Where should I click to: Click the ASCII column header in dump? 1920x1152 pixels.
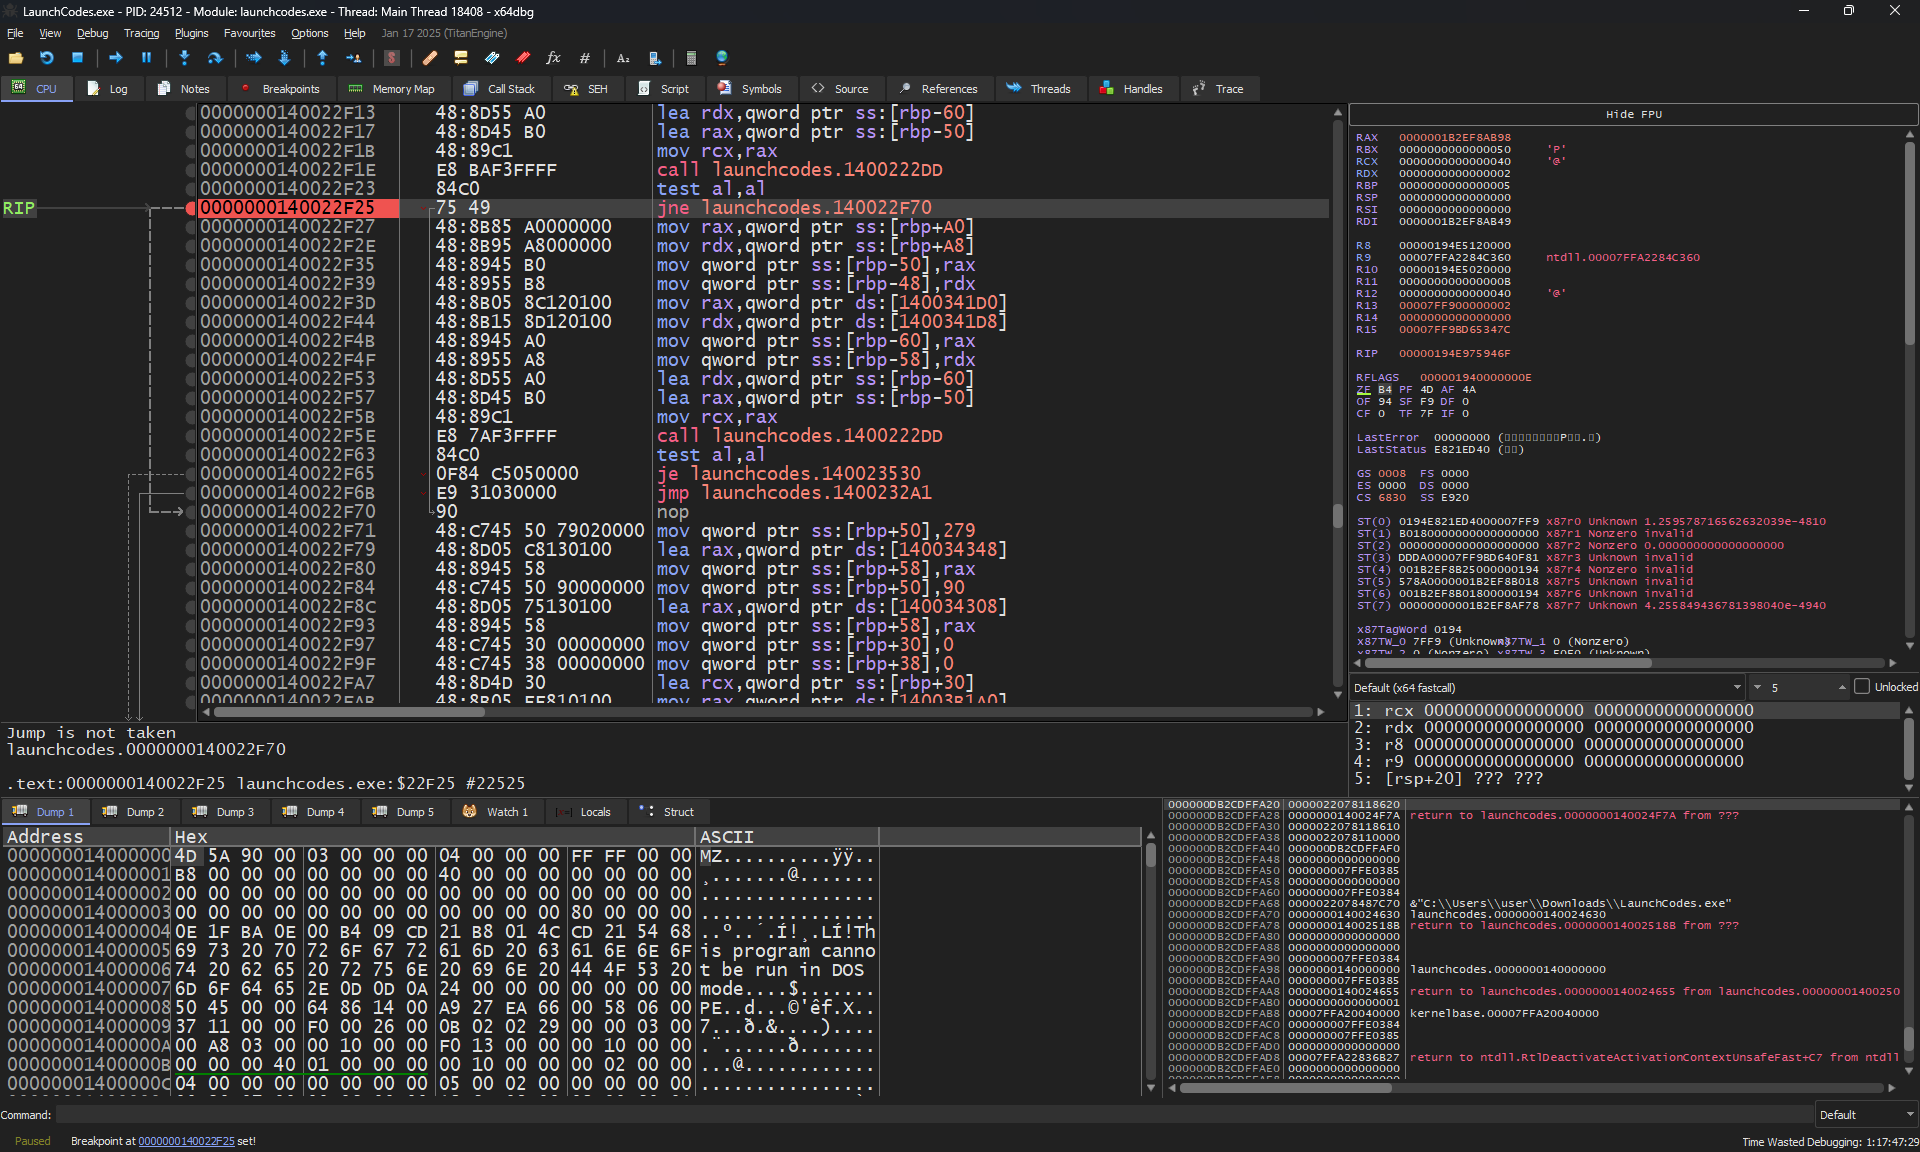coord(787,837)
